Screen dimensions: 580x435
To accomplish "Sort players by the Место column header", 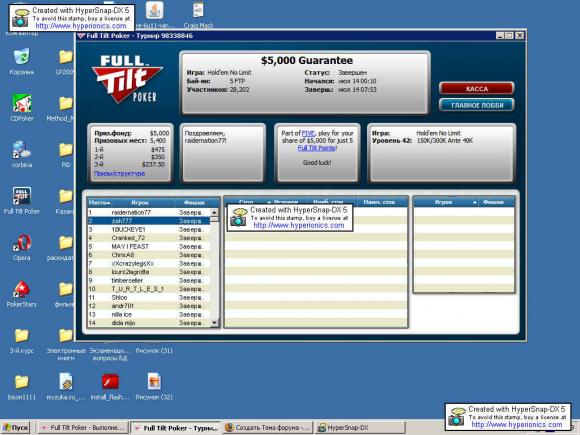I will (99, 203).
